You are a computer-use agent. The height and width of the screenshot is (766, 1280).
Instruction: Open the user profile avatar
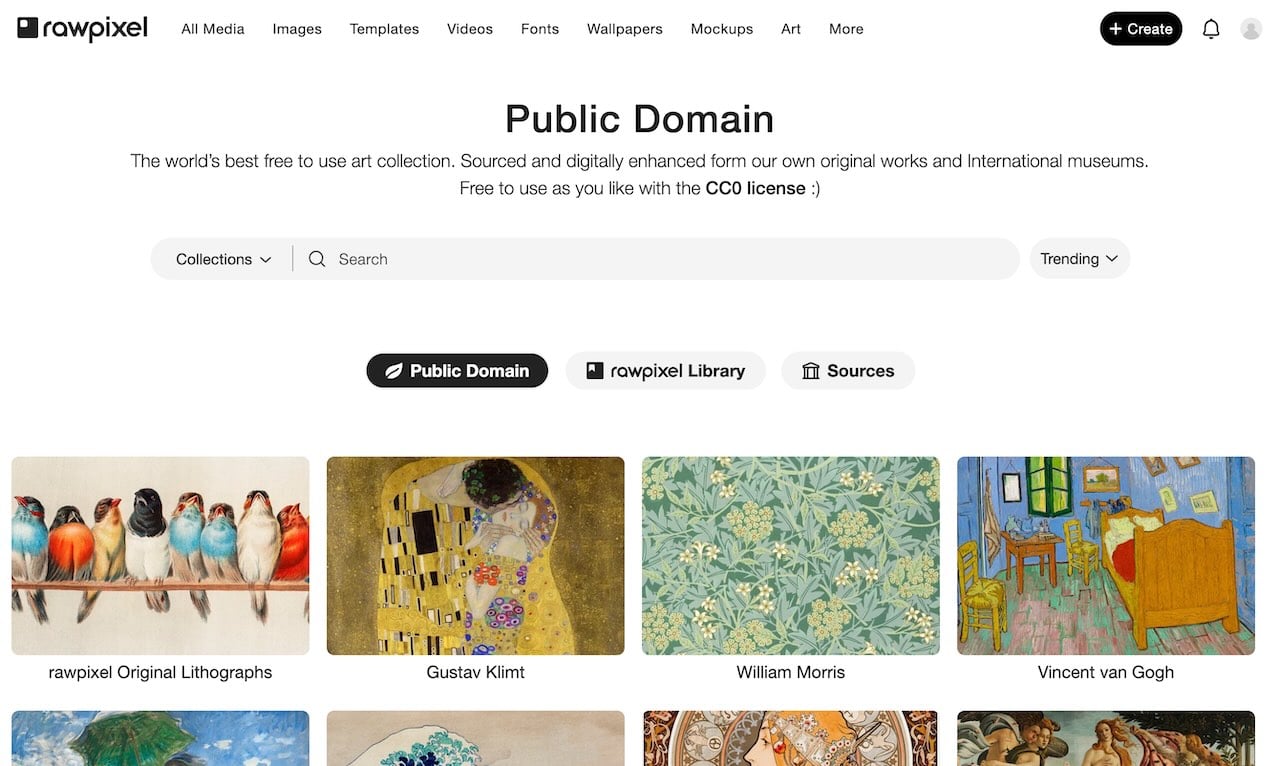pyautogui.click(x=1251, y=29)
